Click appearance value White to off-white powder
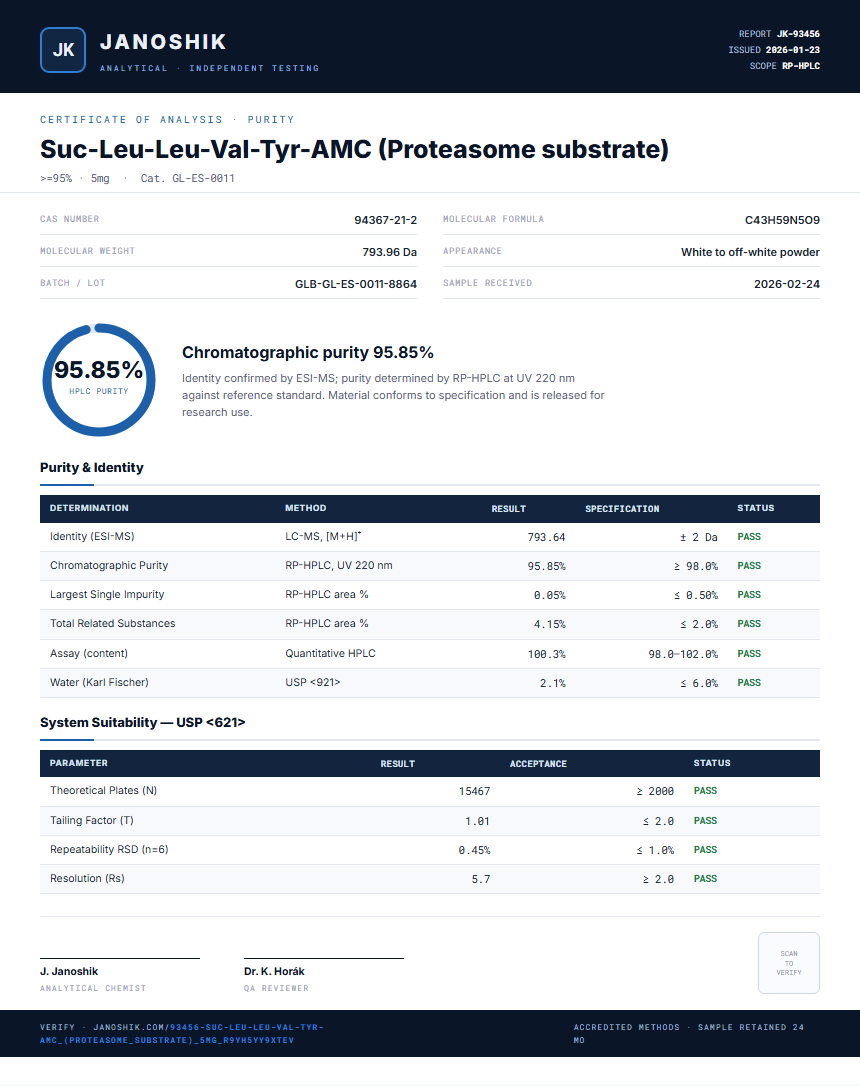860x1086 pixels. pyautogui.click(x=751, y=252)
